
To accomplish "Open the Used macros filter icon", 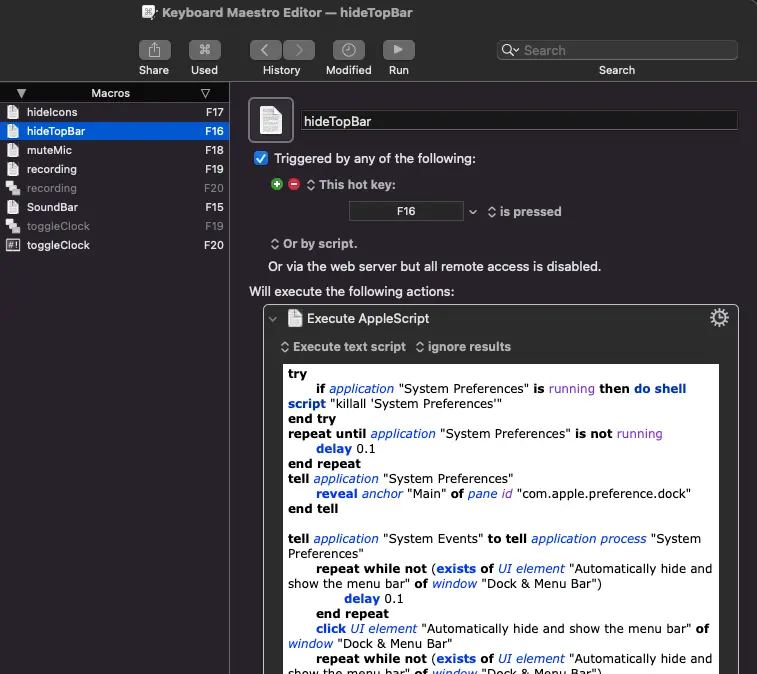I will 205,50.
